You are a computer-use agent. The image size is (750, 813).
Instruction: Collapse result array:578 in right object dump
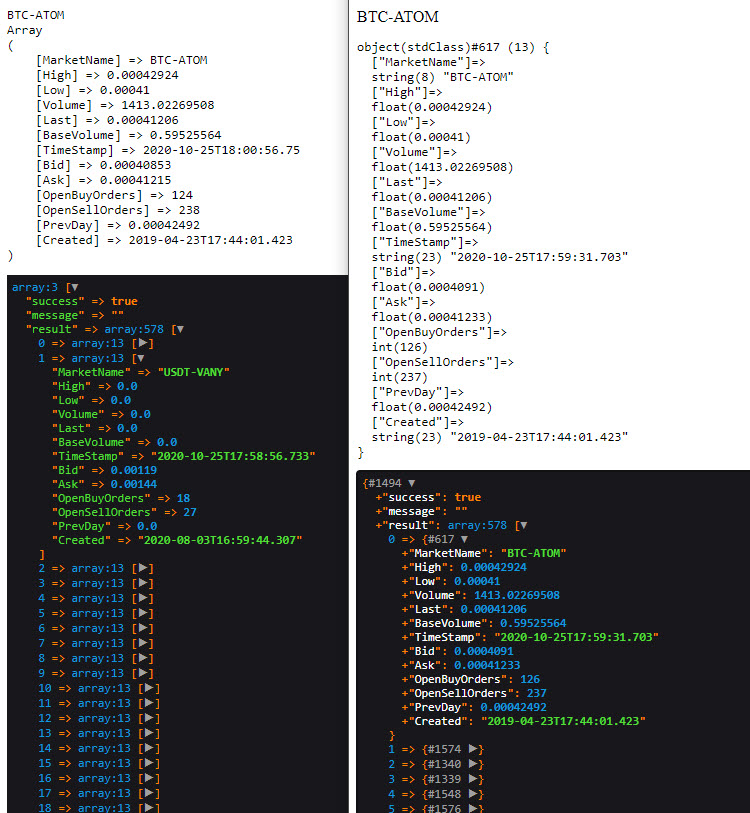[522, 525]
